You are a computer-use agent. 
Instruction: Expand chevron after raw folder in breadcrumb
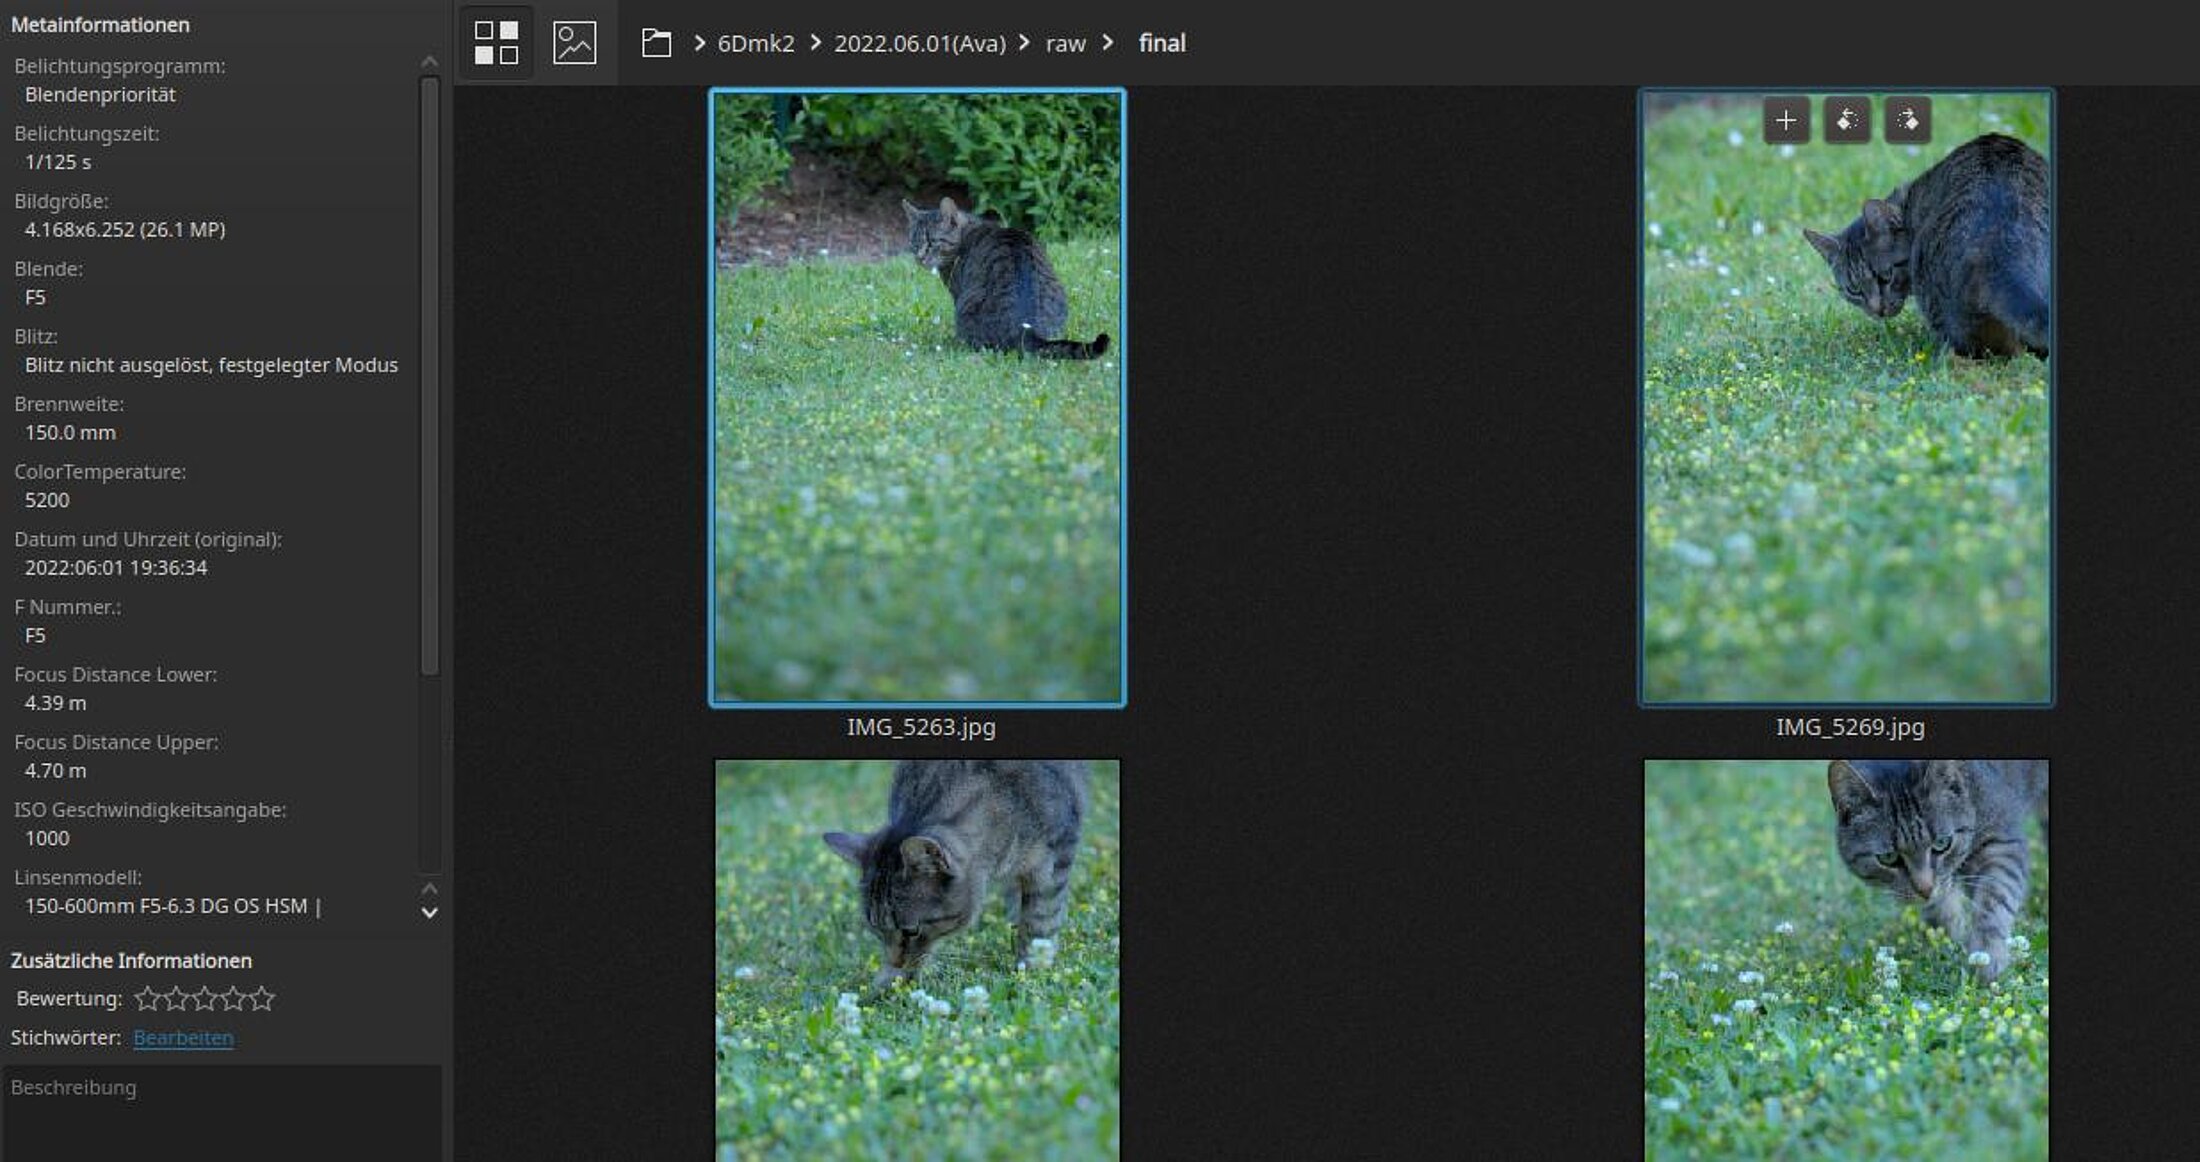click(1107, 43)
